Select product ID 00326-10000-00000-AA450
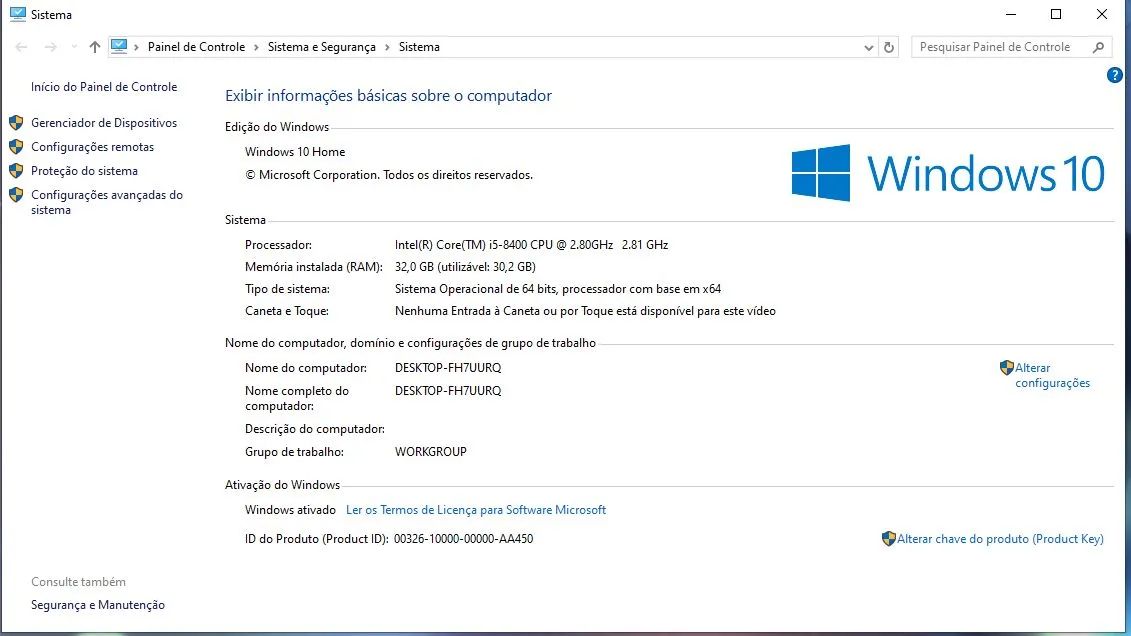The image size is (1131, 636). (464, 539)
